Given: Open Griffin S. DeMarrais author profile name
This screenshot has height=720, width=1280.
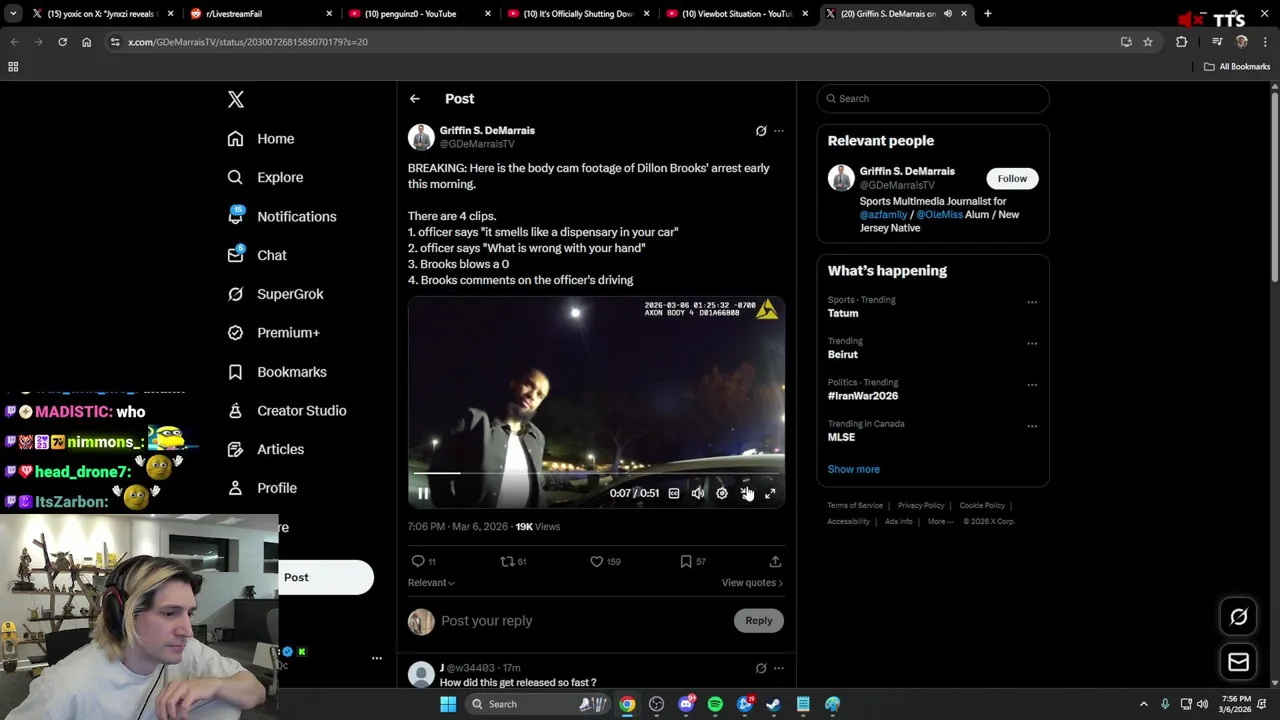Looking at the screenshot, I should coord(487,130).
